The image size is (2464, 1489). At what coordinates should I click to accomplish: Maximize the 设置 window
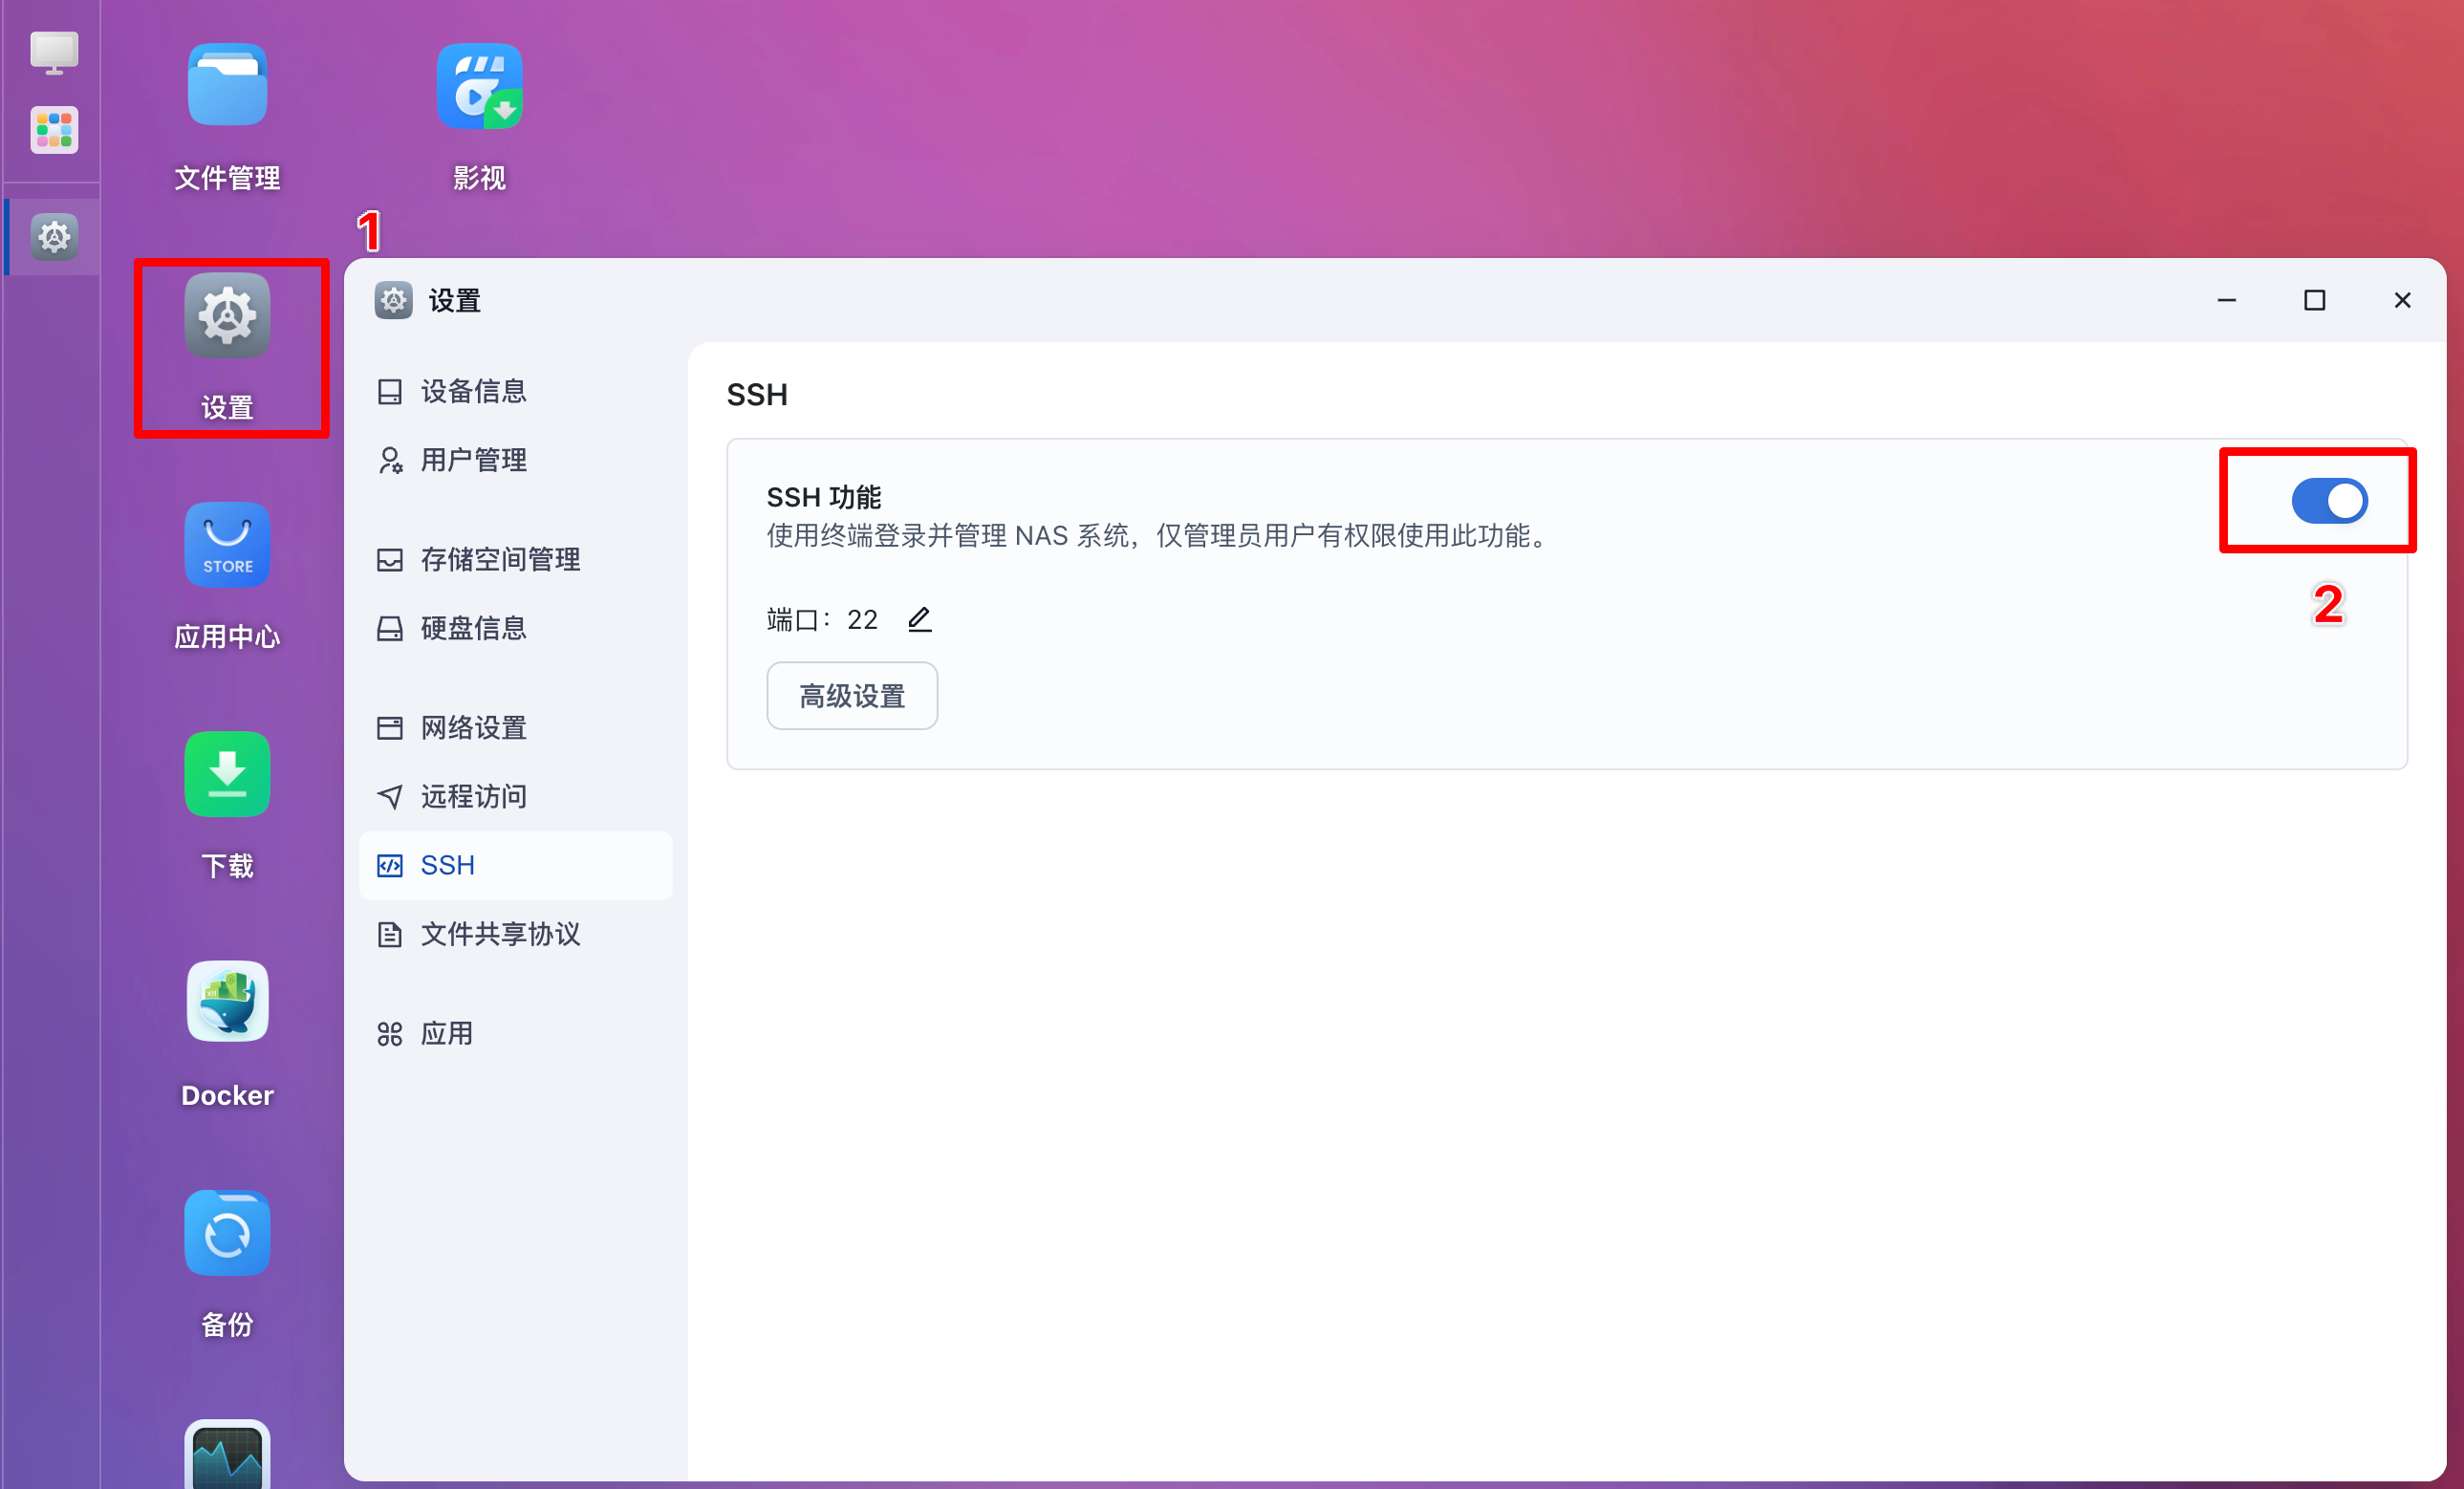[2314, 300]
